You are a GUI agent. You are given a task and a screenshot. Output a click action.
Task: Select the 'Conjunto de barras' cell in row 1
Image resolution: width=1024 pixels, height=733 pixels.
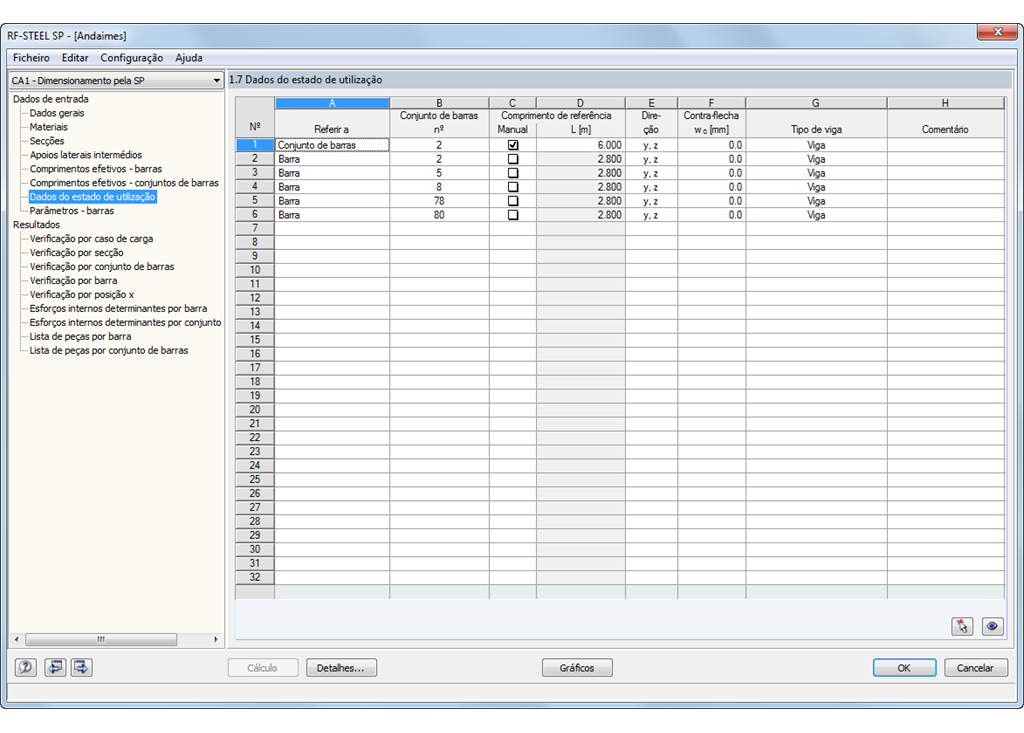(x=332, y=145)
